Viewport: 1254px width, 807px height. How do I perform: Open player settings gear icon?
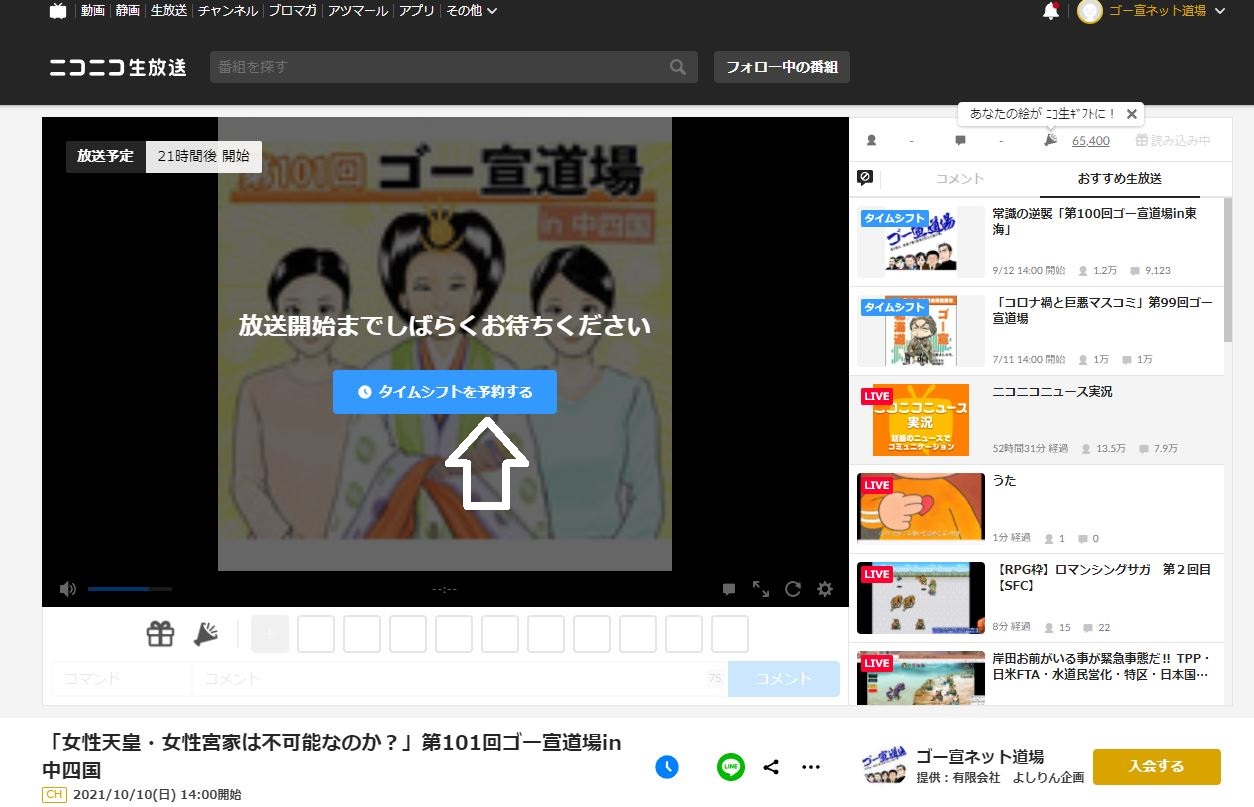825,589
